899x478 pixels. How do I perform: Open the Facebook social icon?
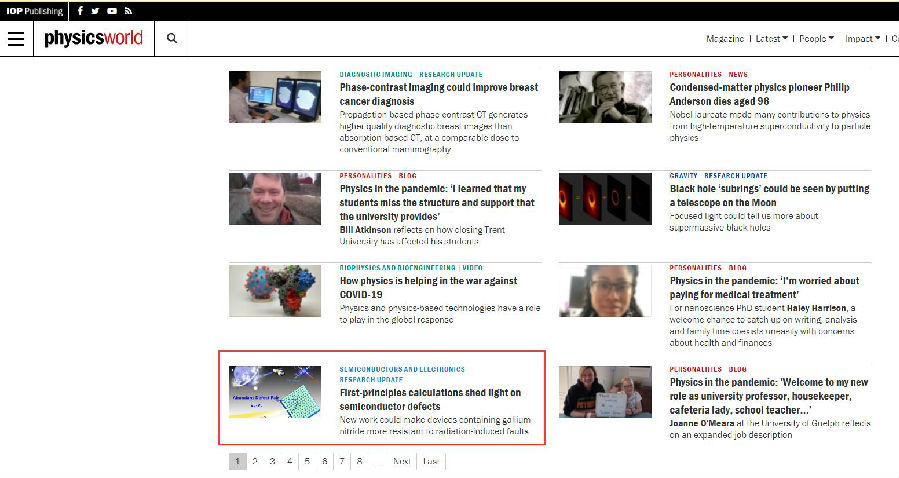tap(80, 11)
